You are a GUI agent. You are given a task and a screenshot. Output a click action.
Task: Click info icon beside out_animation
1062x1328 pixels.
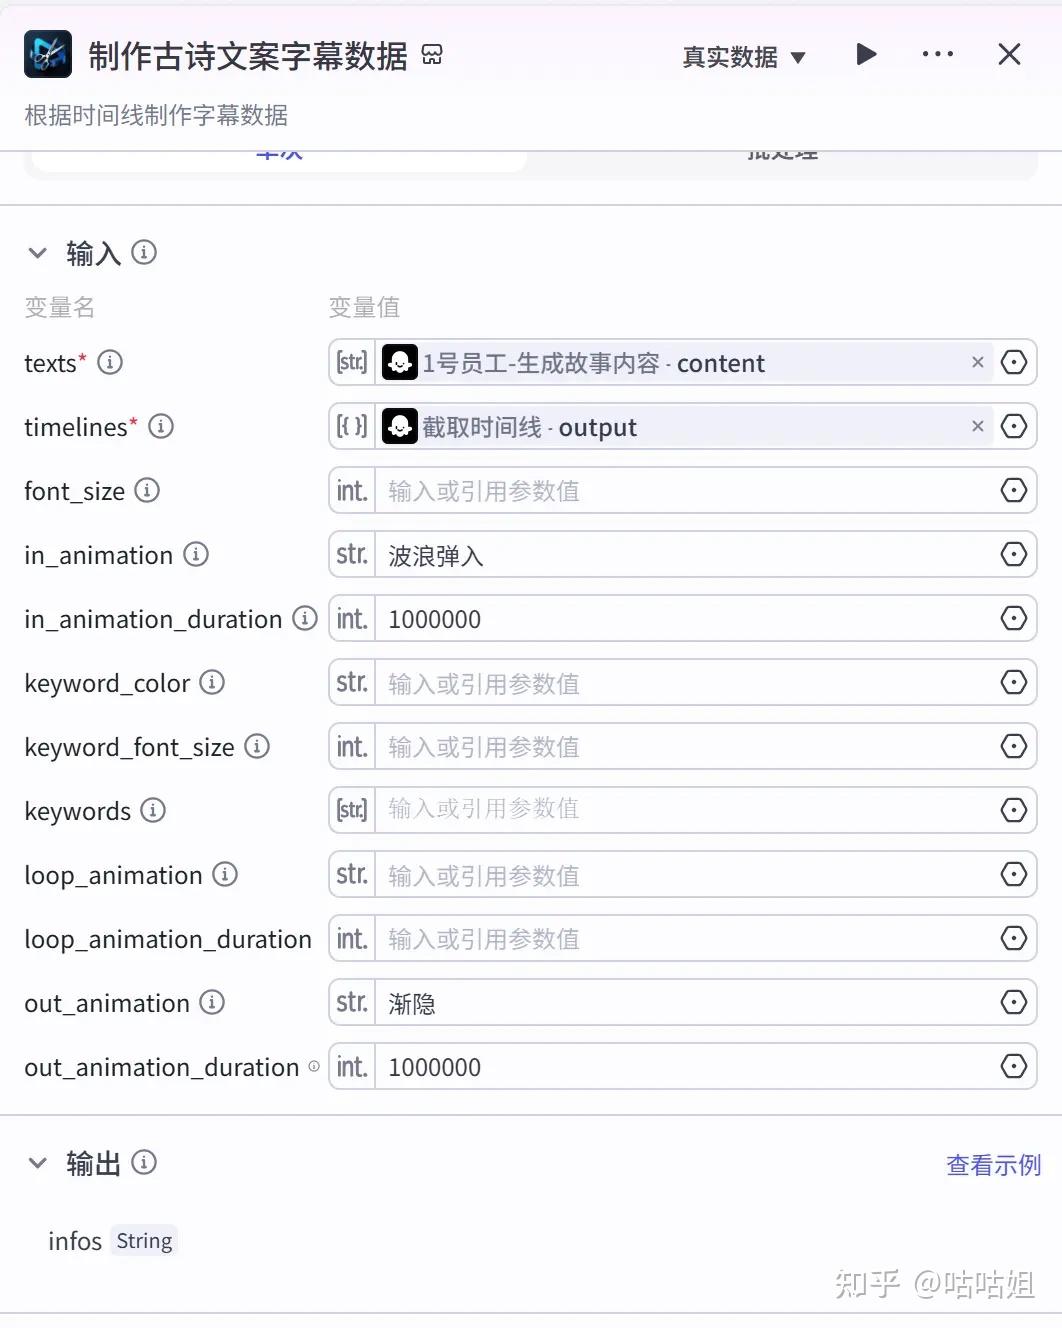tap(212, 1003)
